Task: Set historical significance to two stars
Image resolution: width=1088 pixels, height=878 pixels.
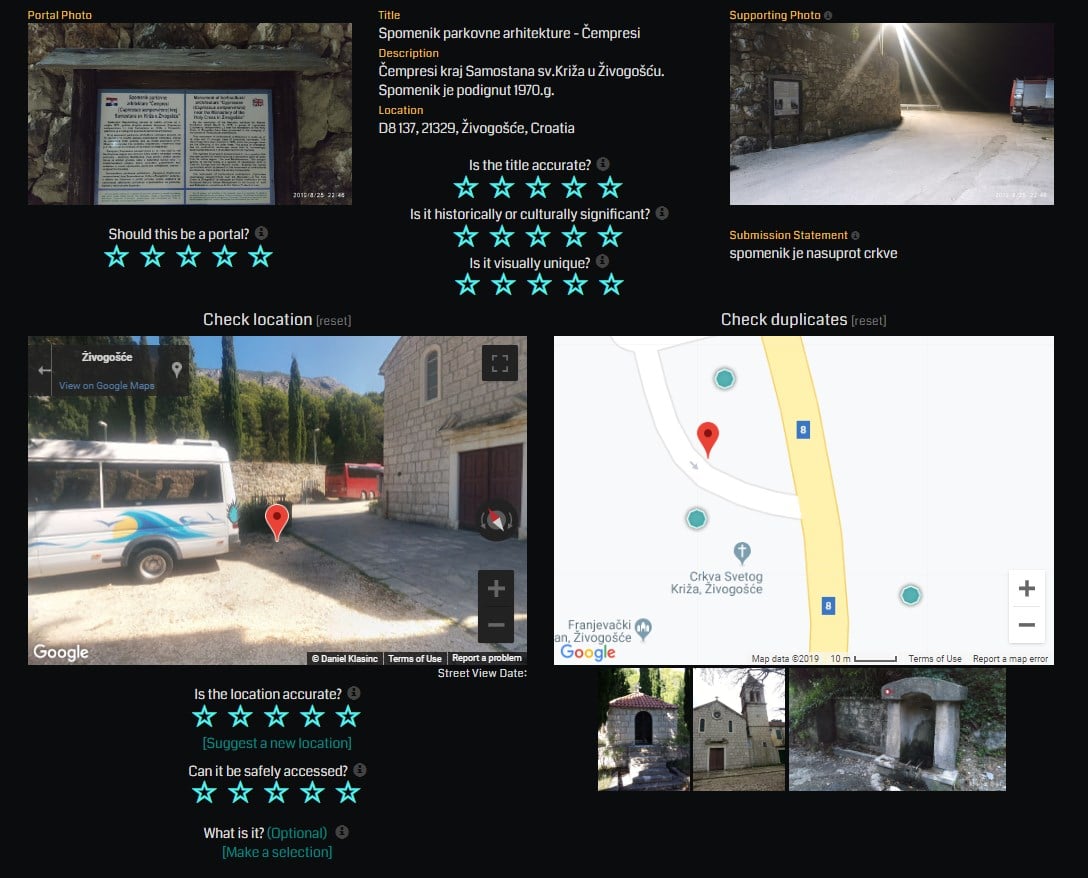Action: 502,237
